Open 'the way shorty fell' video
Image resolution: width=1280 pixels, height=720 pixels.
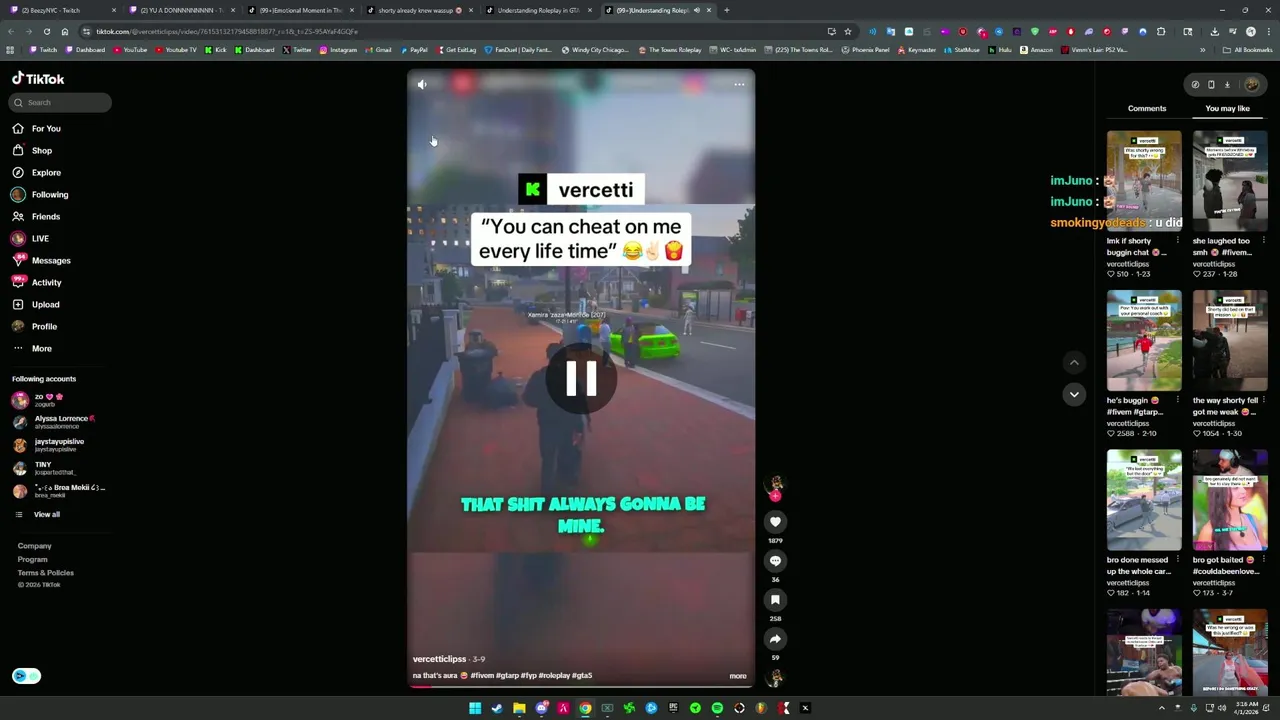(1230, 341)
